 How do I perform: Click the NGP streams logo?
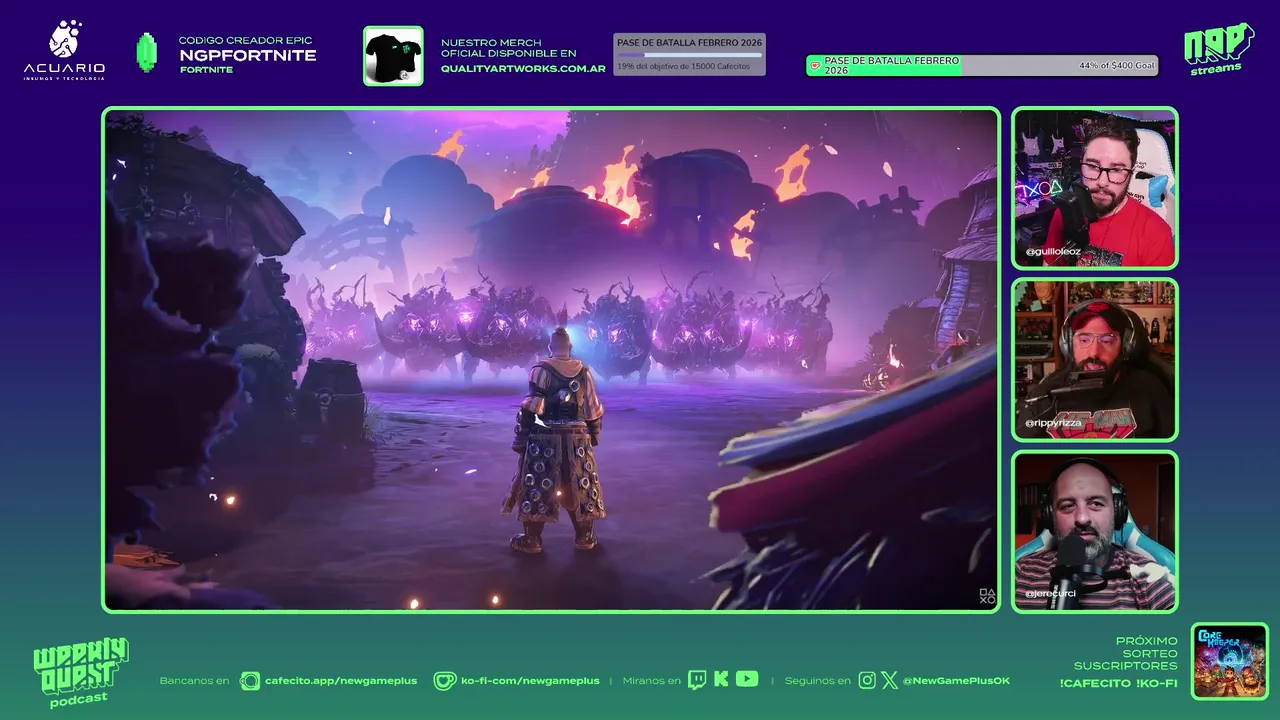point(1218,48)
